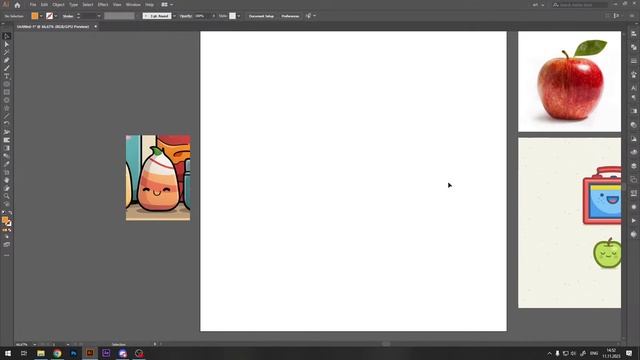Click the Fill color swatch in control bar
640x360 pixels.
click(35, 16)
